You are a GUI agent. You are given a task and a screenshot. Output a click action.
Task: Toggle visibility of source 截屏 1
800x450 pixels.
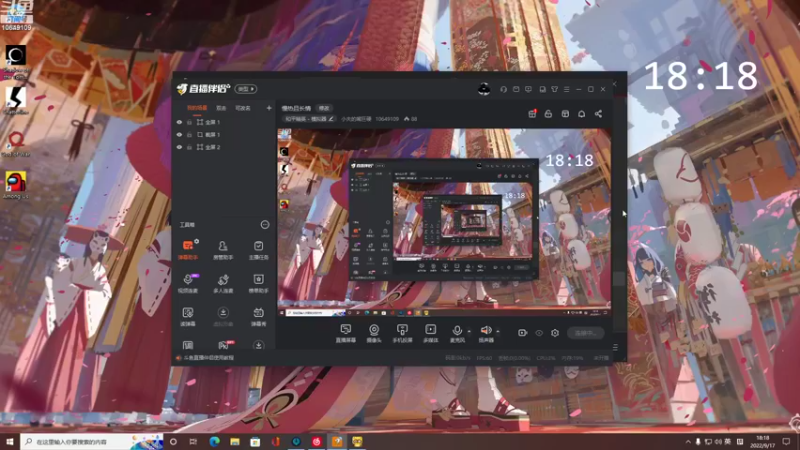(x=179, y=135)
